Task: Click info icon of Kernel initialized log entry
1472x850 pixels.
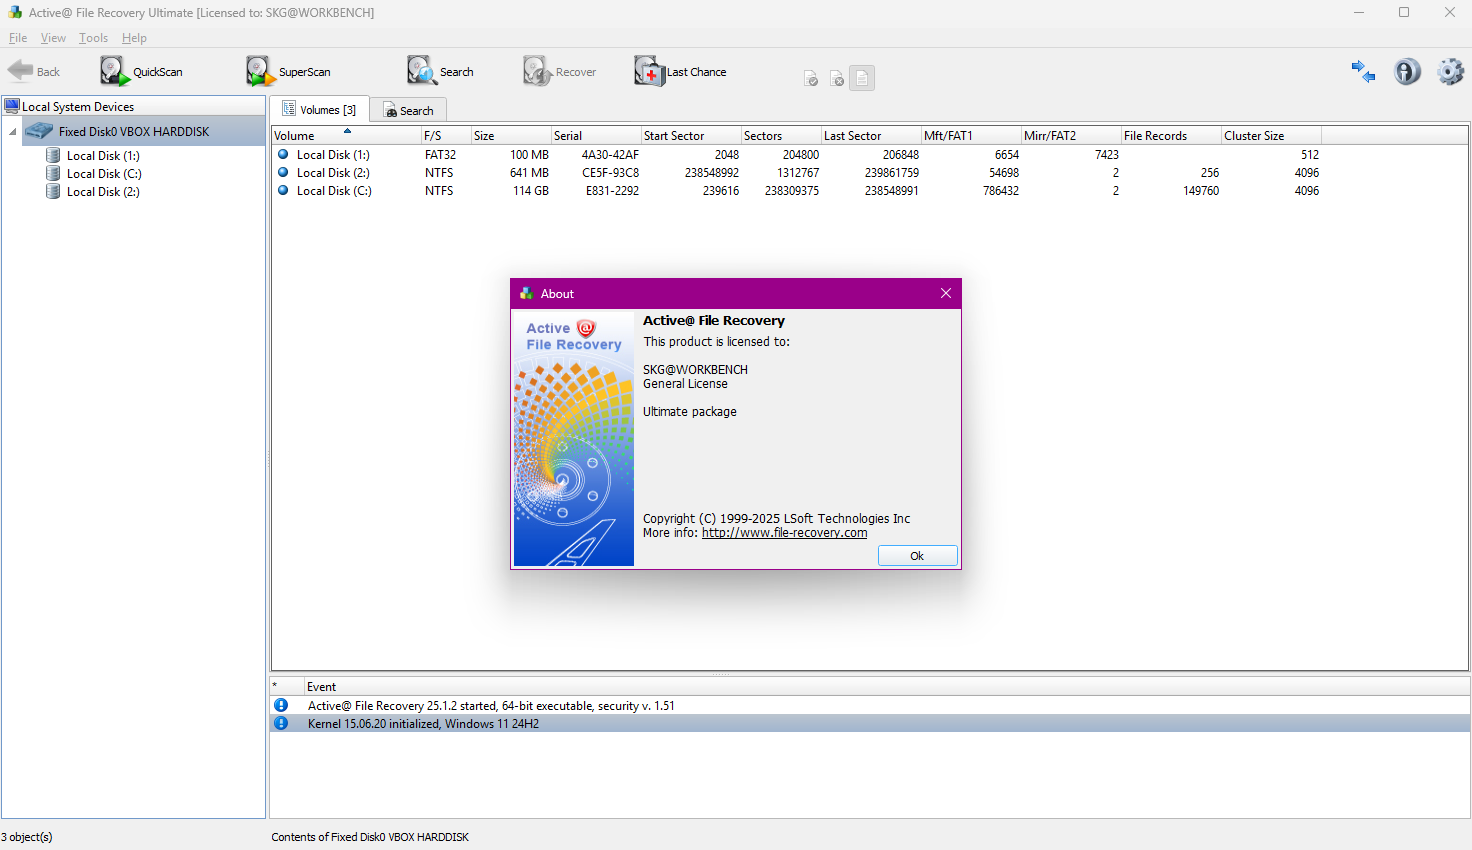Action: point(281,724)
